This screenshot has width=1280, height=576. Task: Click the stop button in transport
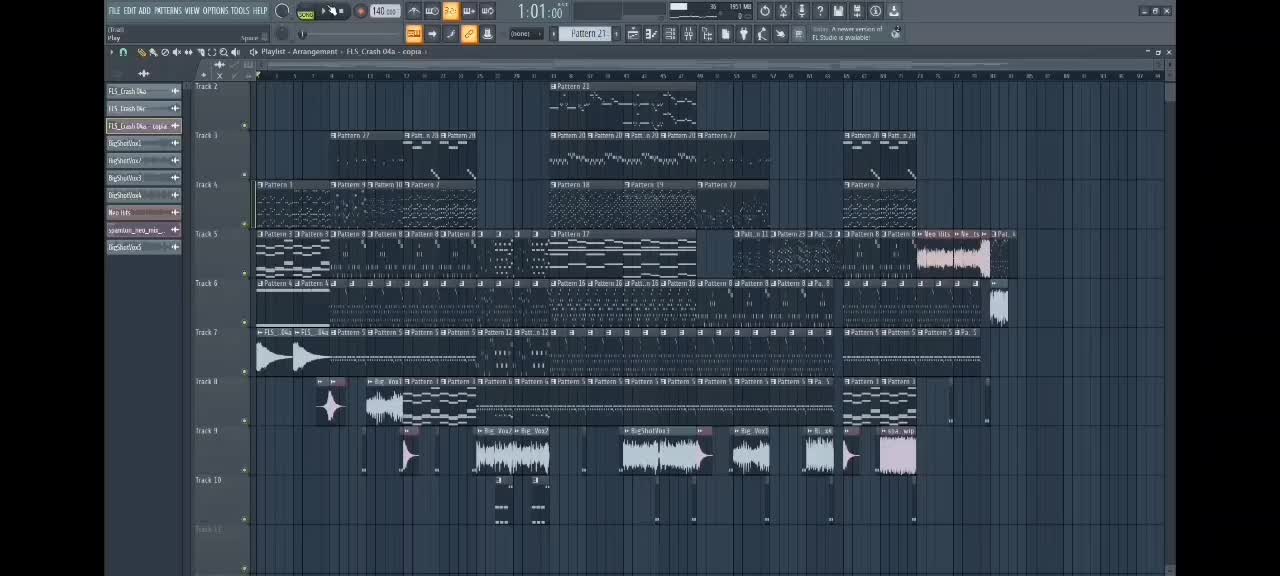[341, 11]
